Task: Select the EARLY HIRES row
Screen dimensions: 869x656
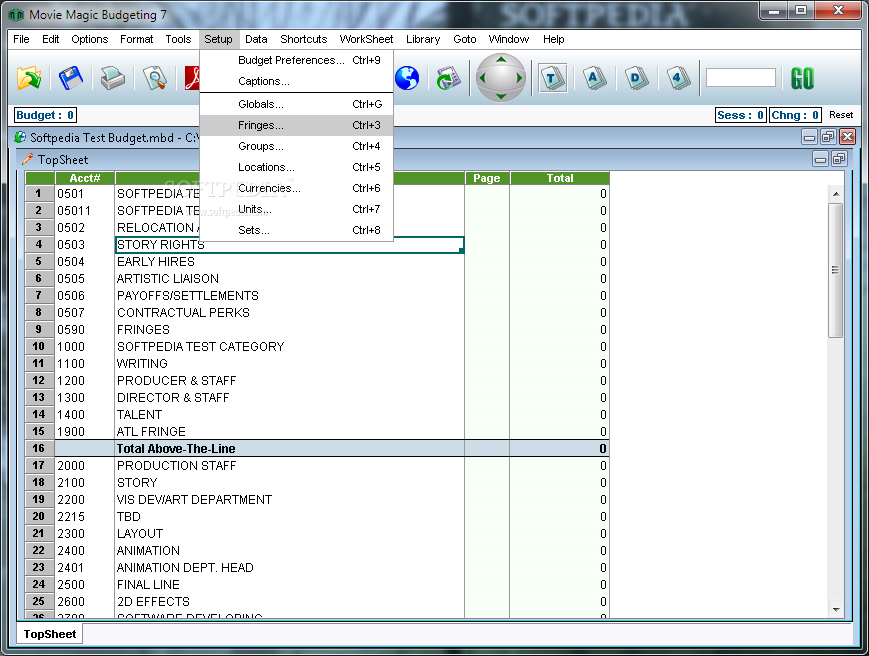Action: pos(317,262)
